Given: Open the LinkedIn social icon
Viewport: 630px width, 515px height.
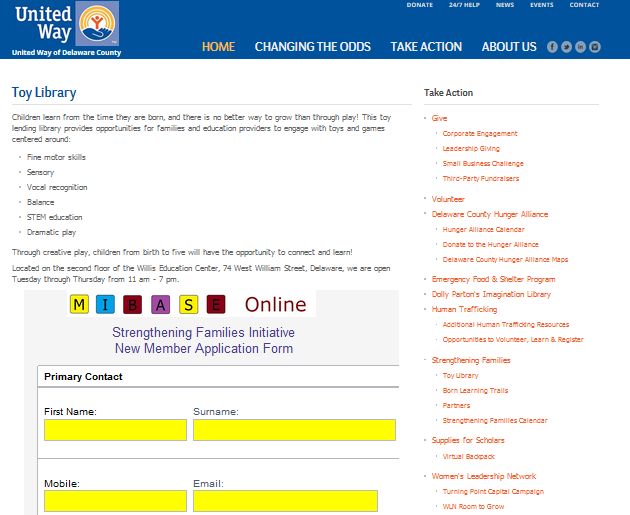Looking at the screenshot, I should coord(581,47).
